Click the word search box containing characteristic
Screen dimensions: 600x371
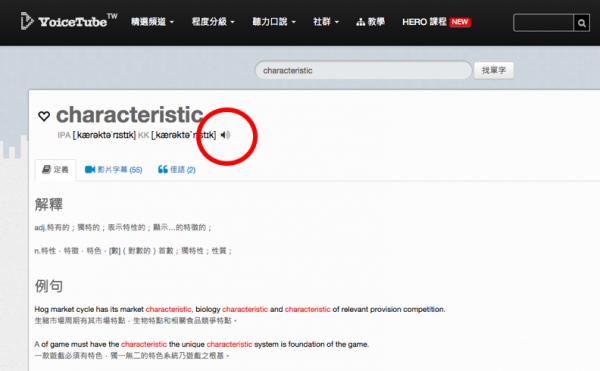(x=363, y=70)
